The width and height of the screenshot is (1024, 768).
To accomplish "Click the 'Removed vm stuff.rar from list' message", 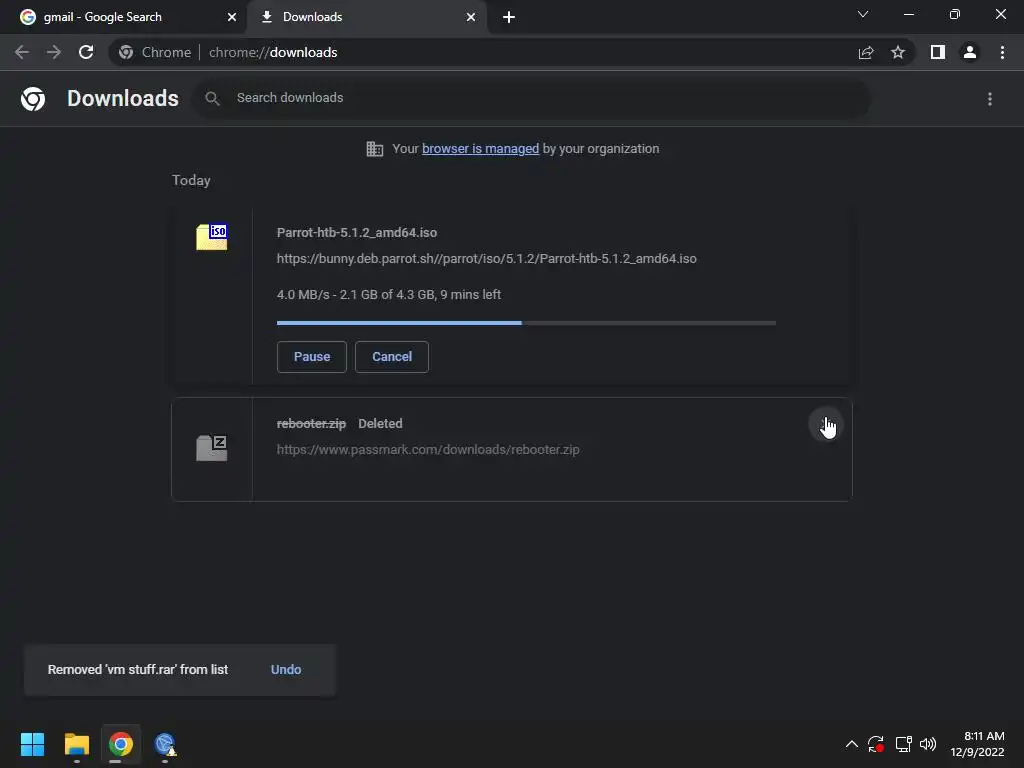I will click(x=138, y=669).
